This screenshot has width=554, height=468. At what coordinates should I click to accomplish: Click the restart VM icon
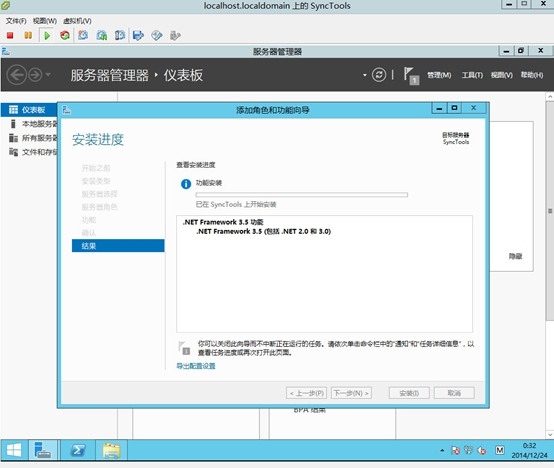pyautogui.click(x=65, y=35)
